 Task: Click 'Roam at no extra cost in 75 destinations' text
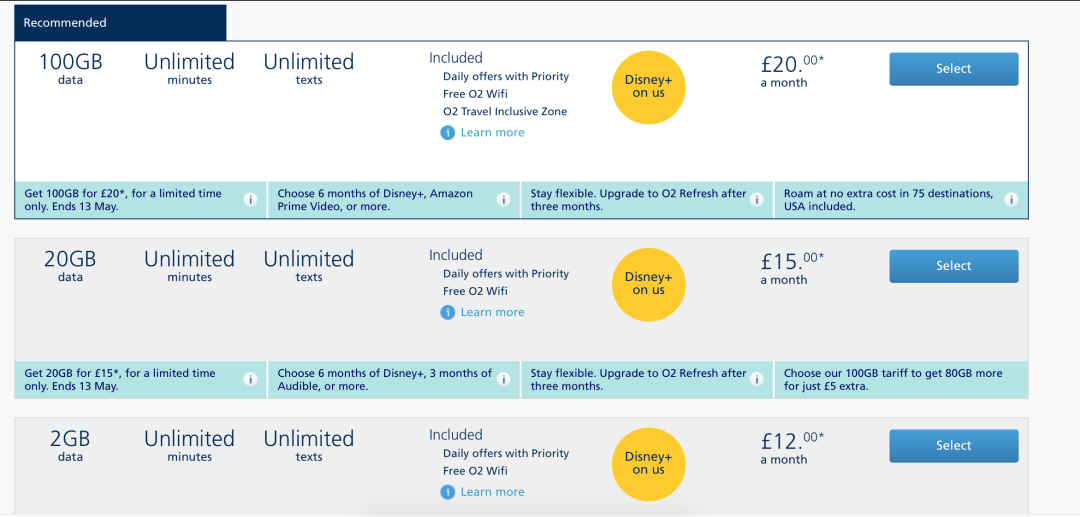[889, 200]
